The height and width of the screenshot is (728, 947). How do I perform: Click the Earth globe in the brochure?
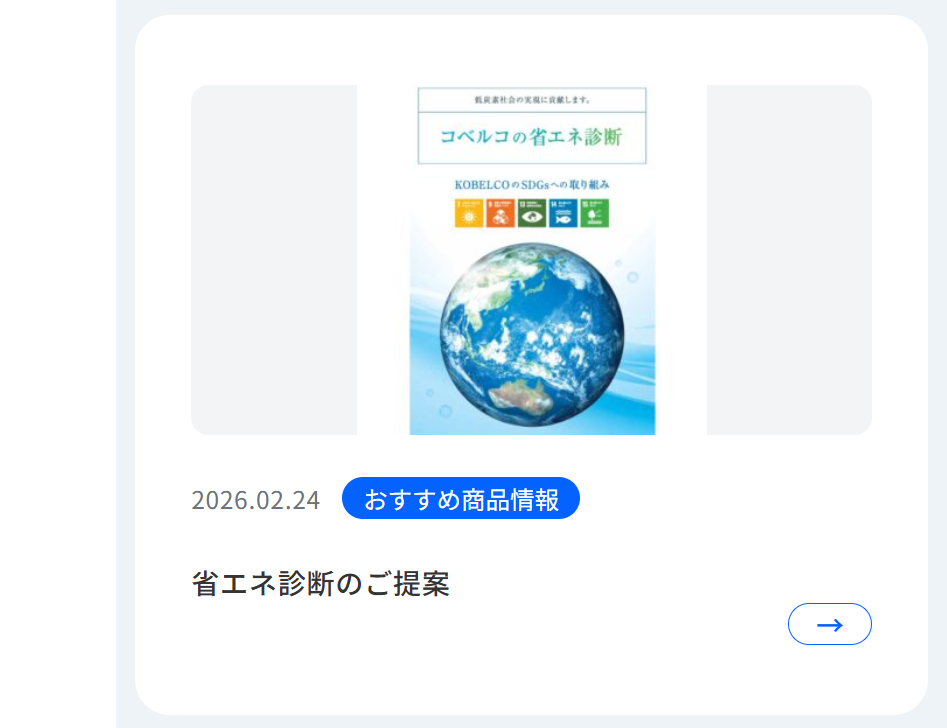pos(532,335)
